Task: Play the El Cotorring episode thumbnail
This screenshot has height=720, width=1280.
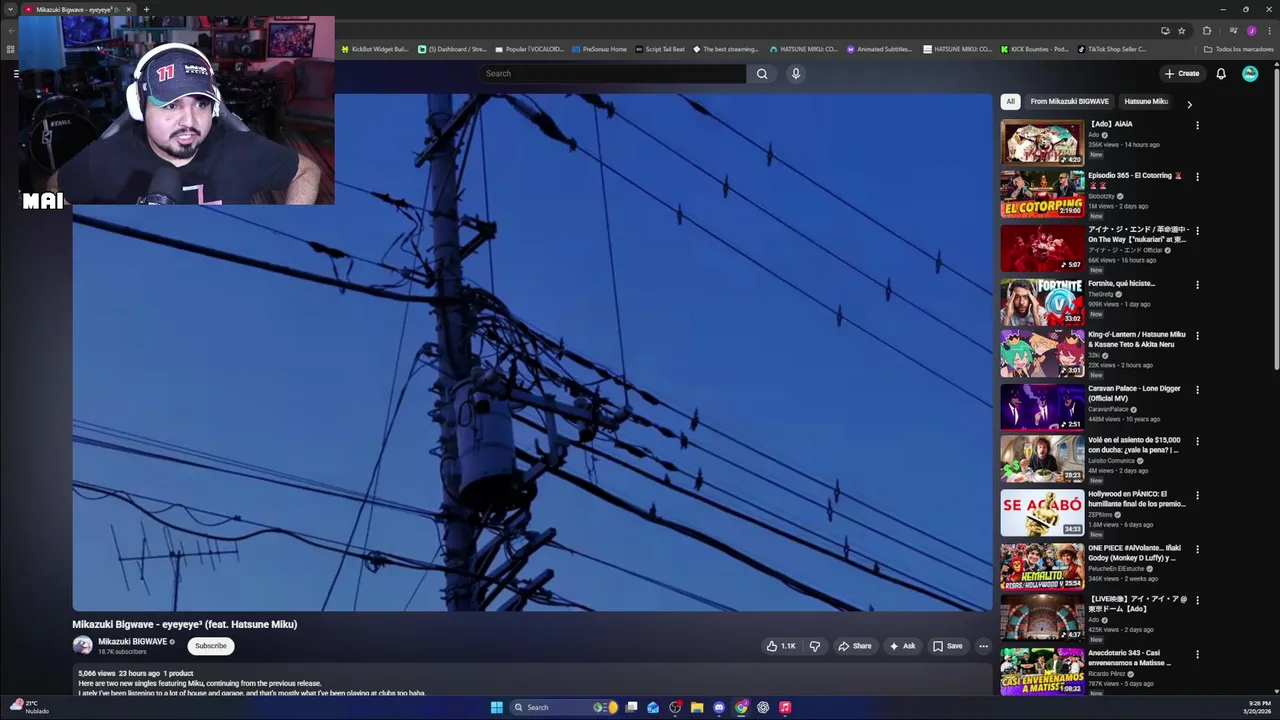Action: pos(1042,194)
